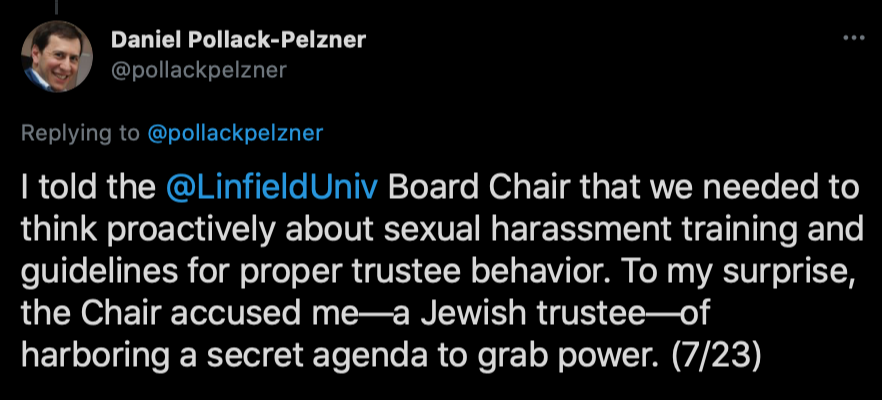Click Daniel Pollack-Pelzner's profile avatar
The image size is (882, 400).
click(x=57, y=56)
